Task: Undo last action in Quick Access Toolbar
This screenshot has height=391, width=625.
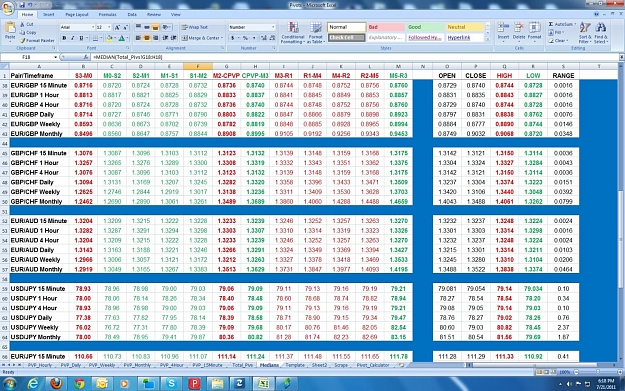Action: click(x=31, y=5)
